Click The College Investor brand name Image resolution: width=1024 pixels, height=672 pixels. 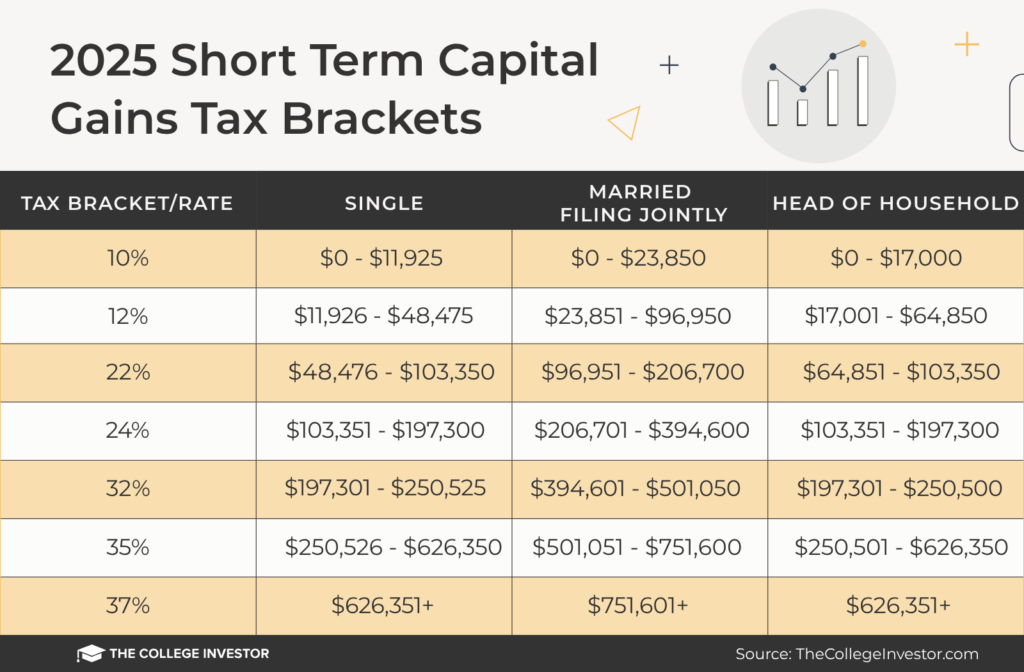pos(191,654)
